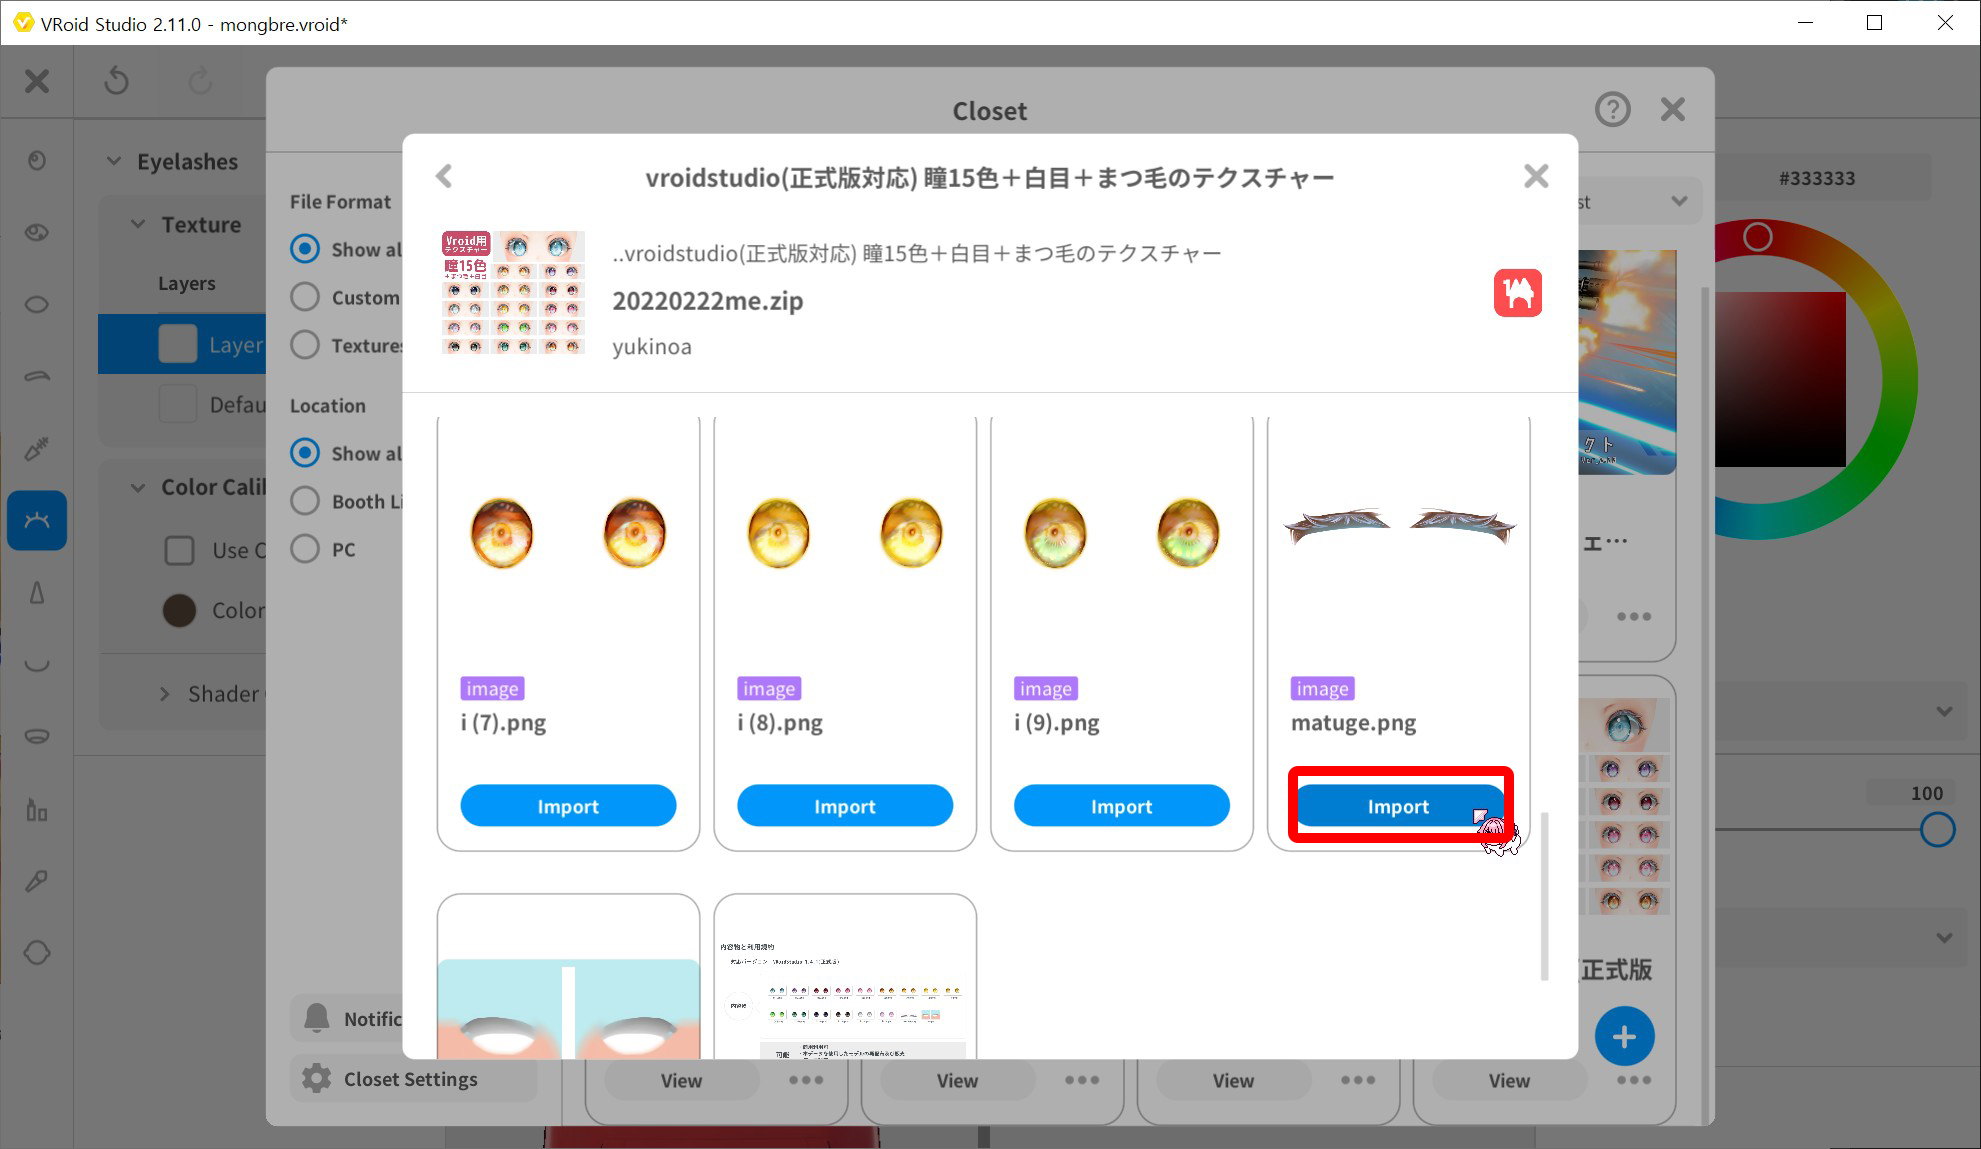Click the 20220222me.zip pack thumbnail
This screenshot has width=1981, height=1149.
[513, 293]
